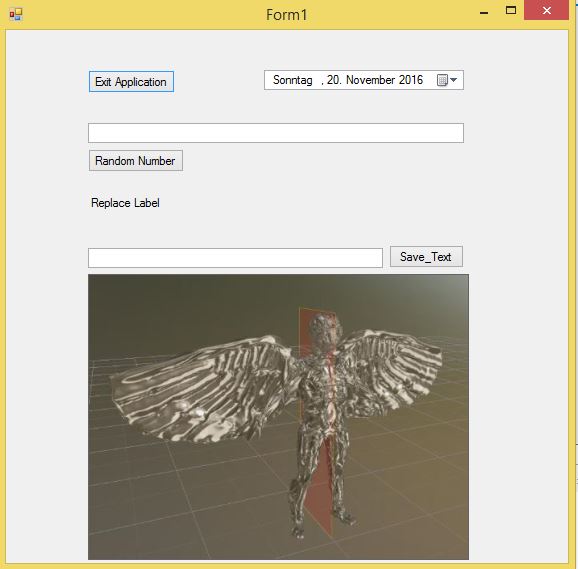The width and height of the screenshot is (578, 569).
Task: Open the calendar dropdown of the date picker
Action: [x=447, y=80]
